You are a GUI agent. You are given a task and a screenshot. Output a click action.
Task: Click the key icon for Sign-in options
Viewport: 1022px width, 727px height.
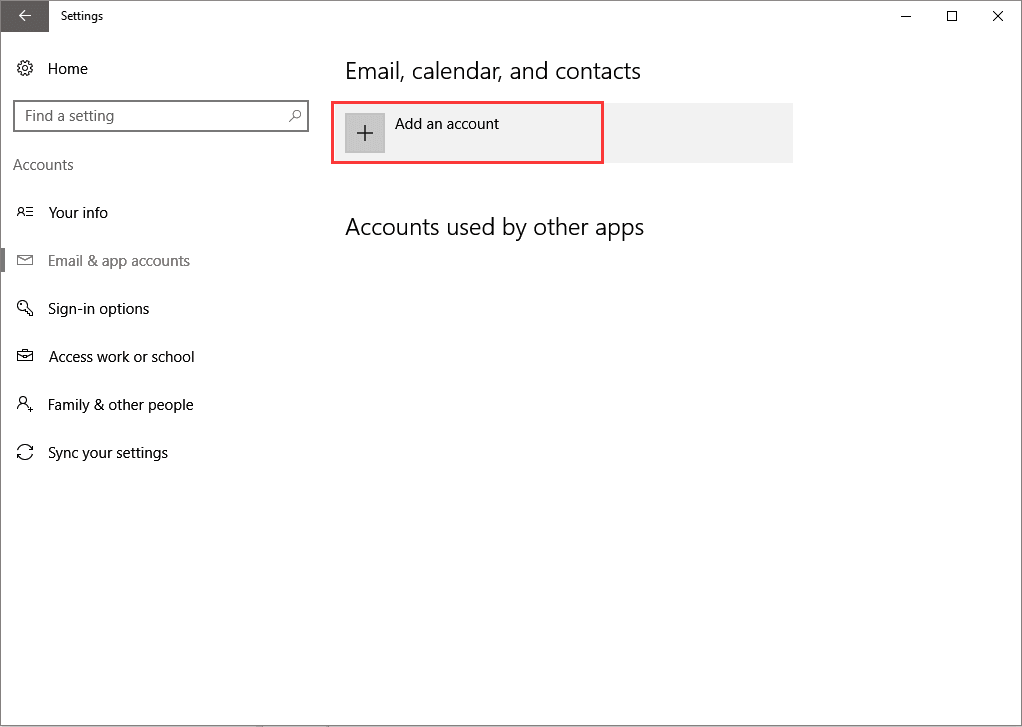click(x=25, y=309)
